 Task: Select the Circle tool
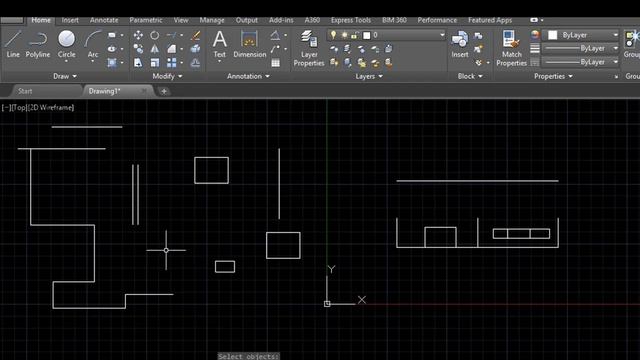click(66, 44)
